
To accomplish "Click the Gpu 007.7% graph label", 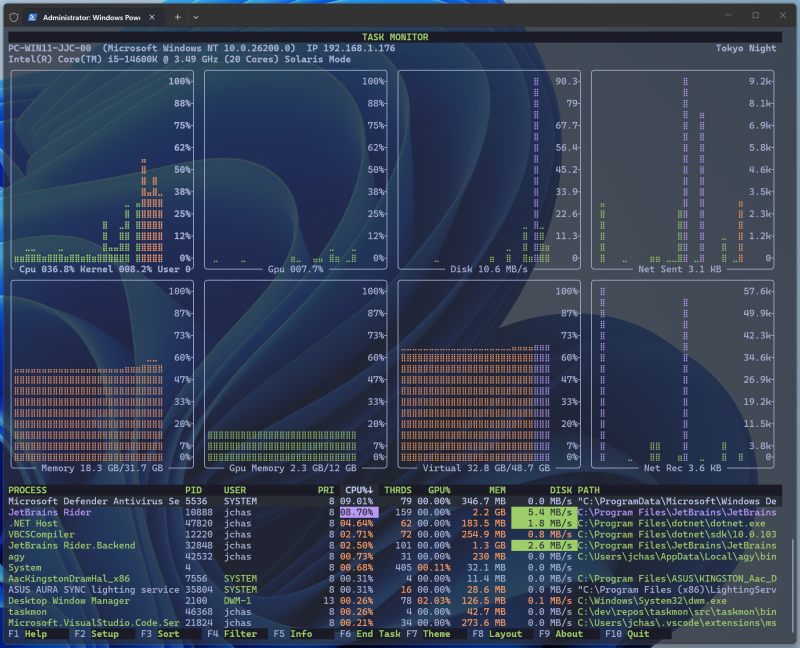I will [295, 269].
